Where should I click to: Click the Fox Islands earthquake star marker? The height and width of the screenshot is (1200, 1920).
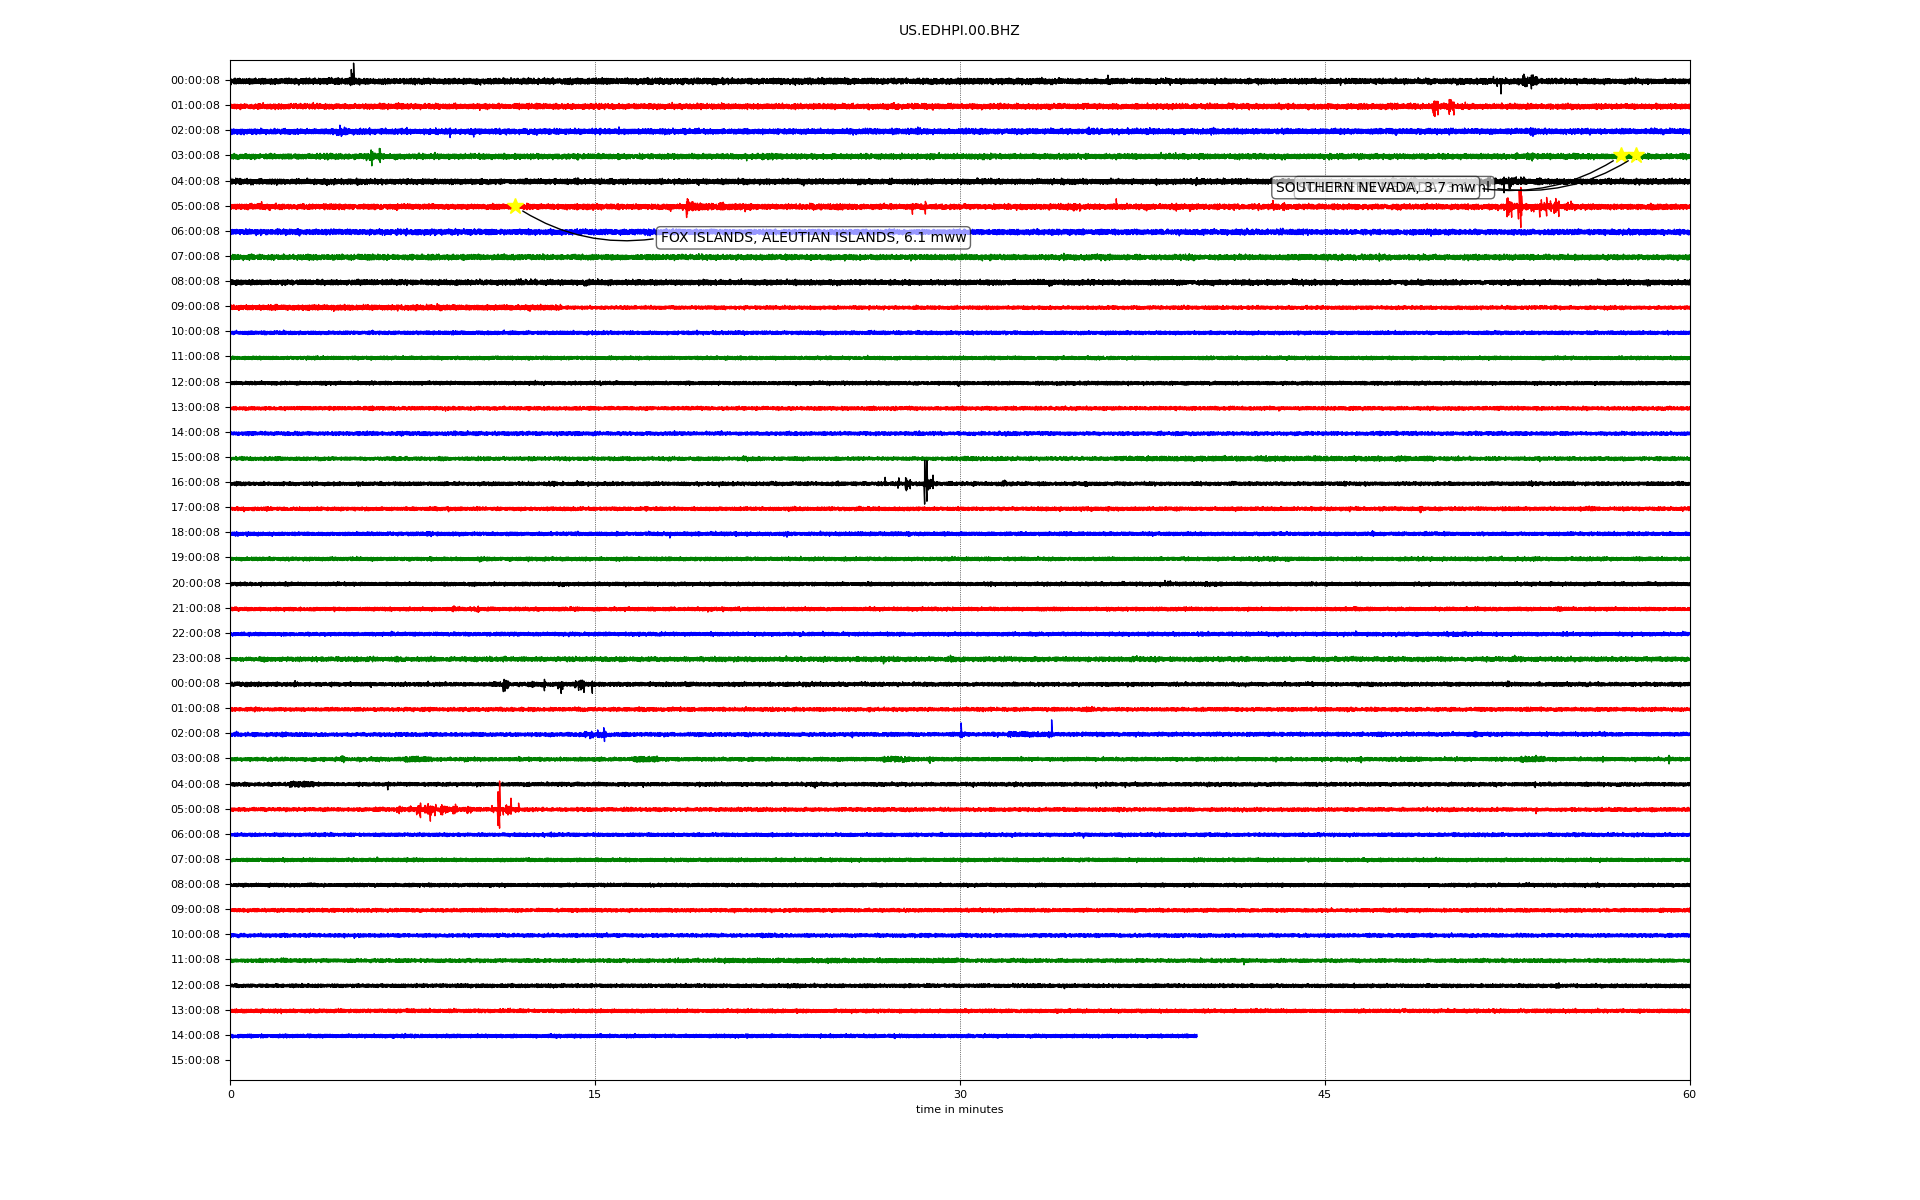pos(515,206)
